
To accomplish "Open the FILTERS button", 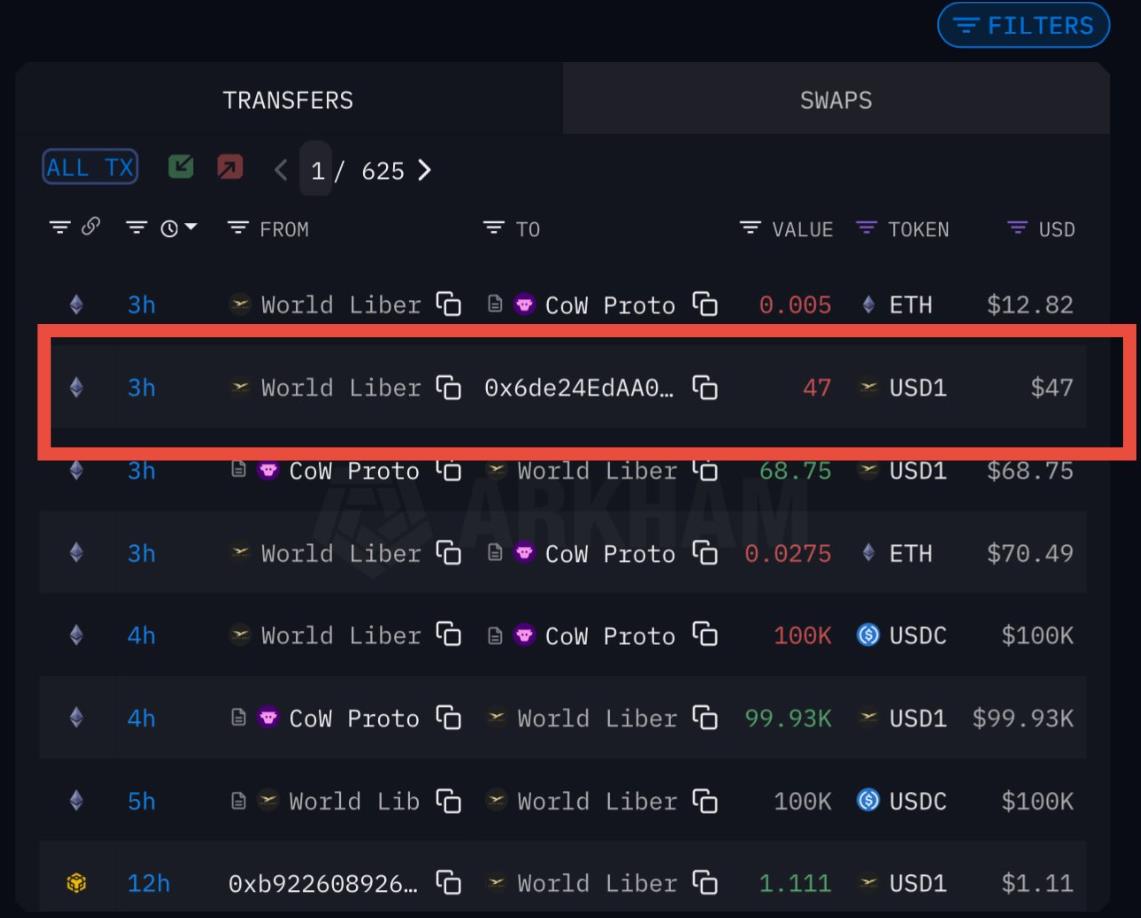I will click(x=1023, y=25).
